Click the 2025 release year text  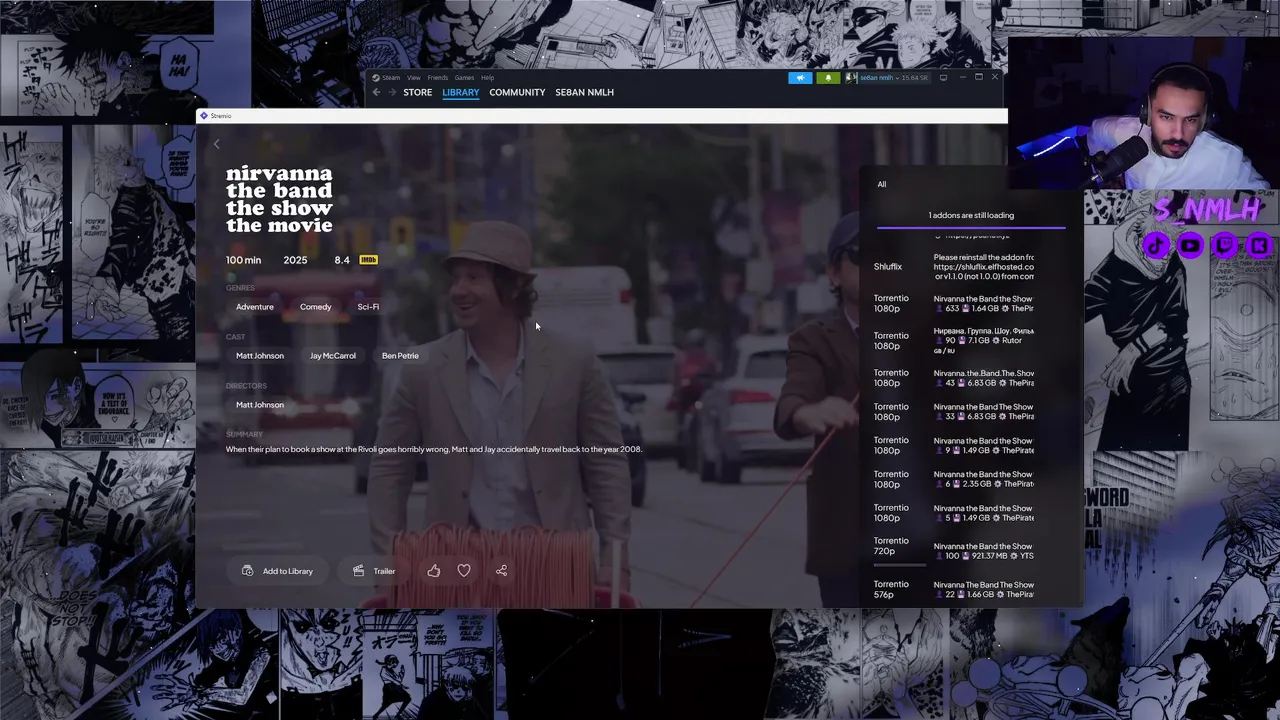(x=295, y=260)
